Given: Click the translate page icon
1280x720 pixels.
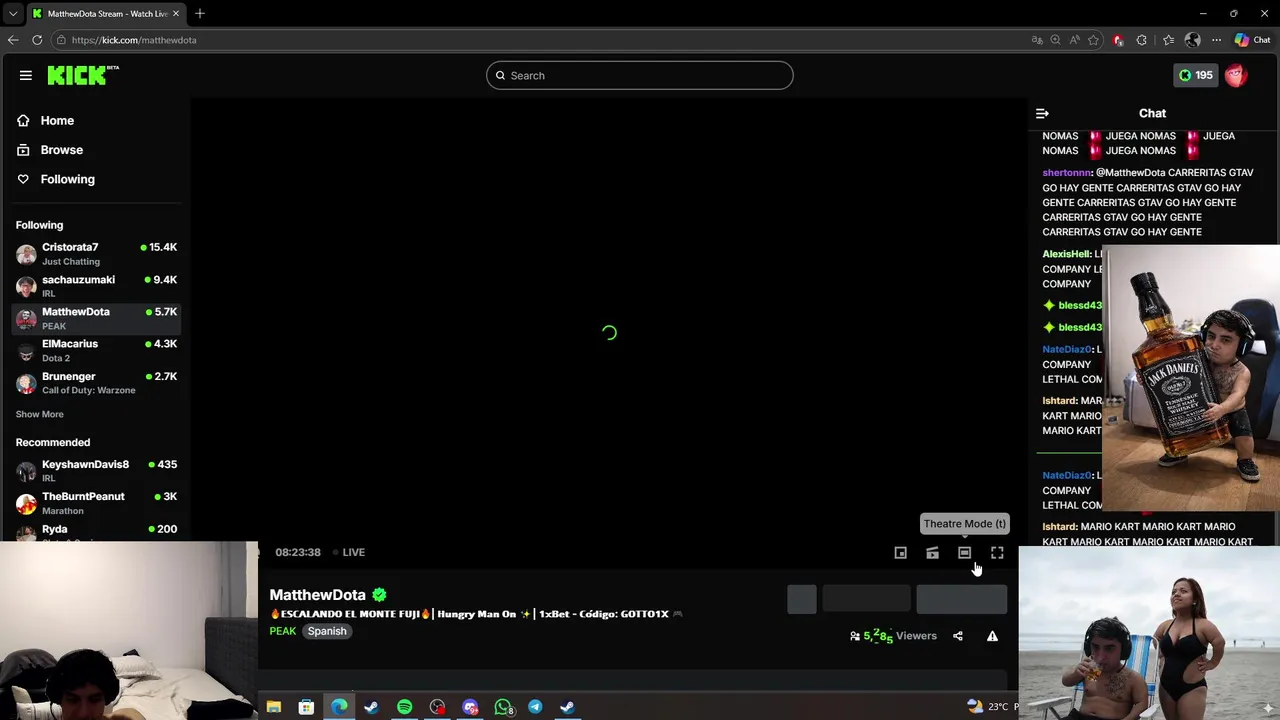Looking at the screenshot, I should [x=1037, y=40].
